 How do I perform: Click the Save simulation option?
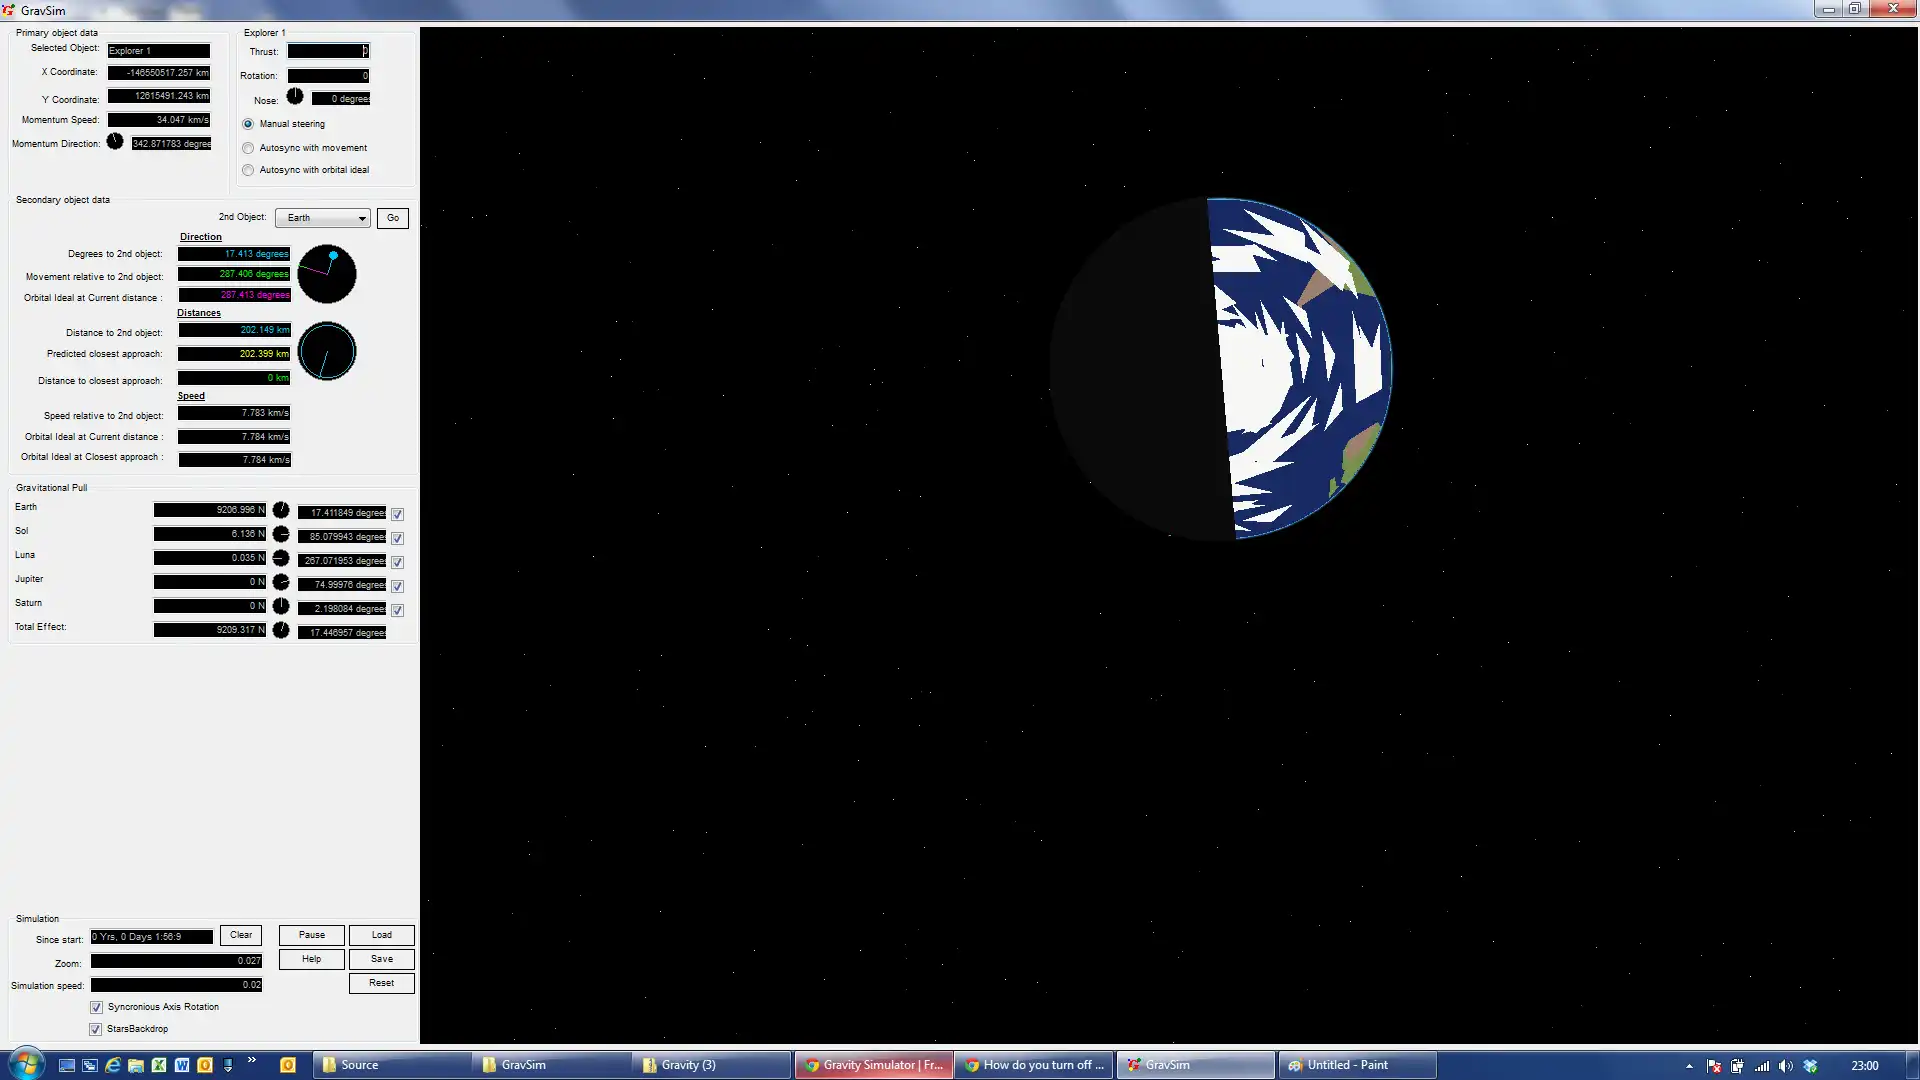point(382,959)
